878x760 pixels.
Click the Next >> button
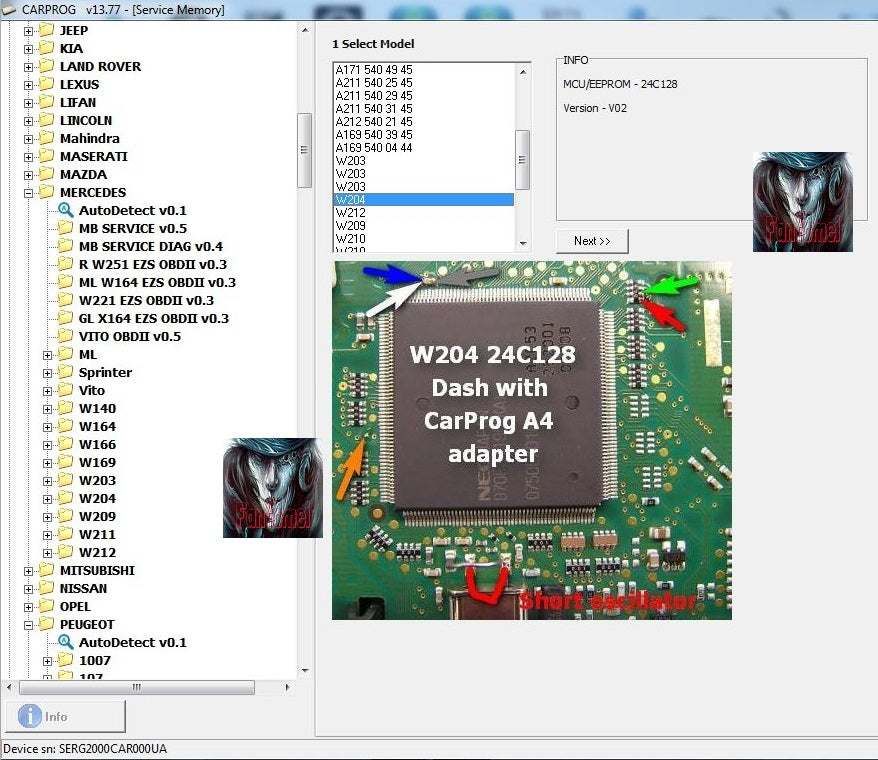point(591,240)
